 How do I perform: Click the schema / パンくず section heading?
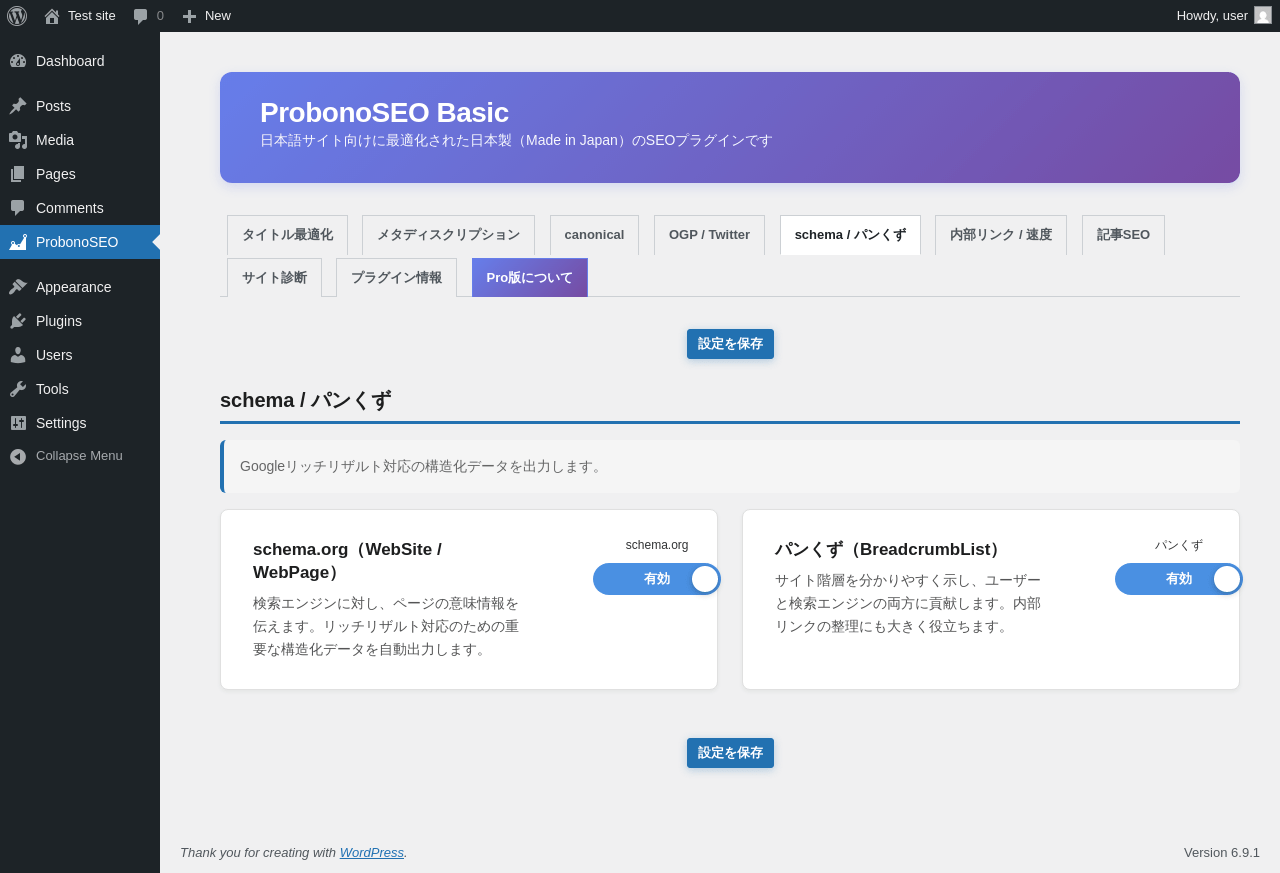[x=305, y=400]
